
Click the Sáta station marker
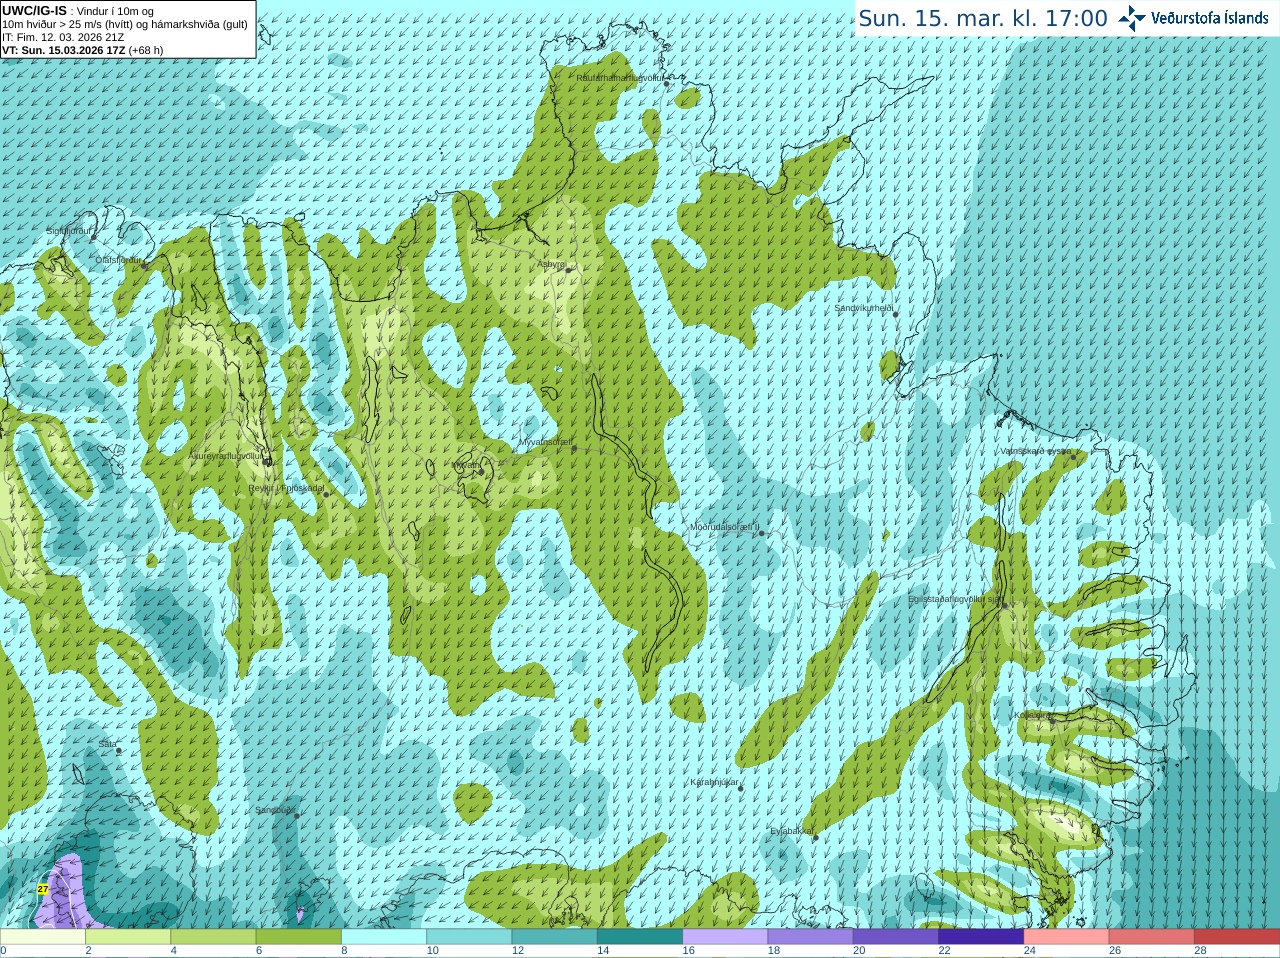[118, 750]
